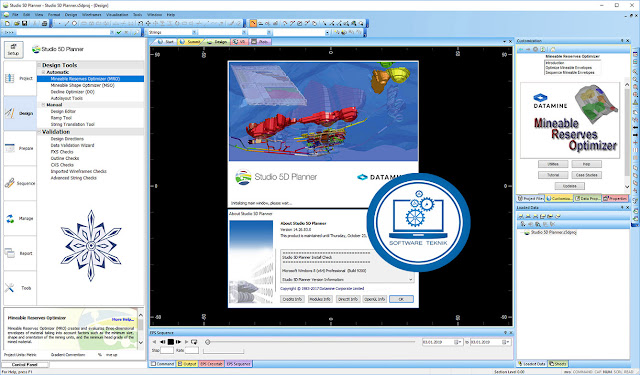Open the Properties tab

point(616,198)
